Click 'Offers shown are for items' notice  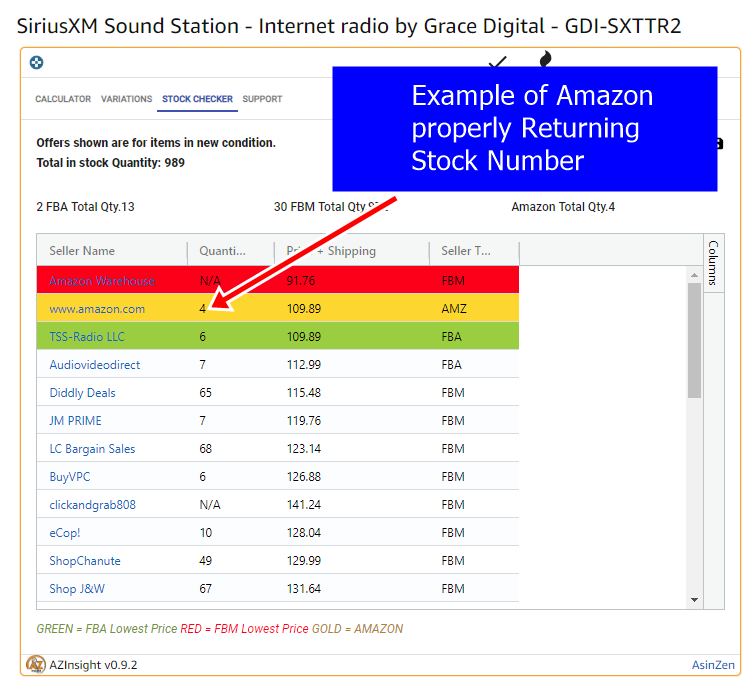(x=156, y=143)
